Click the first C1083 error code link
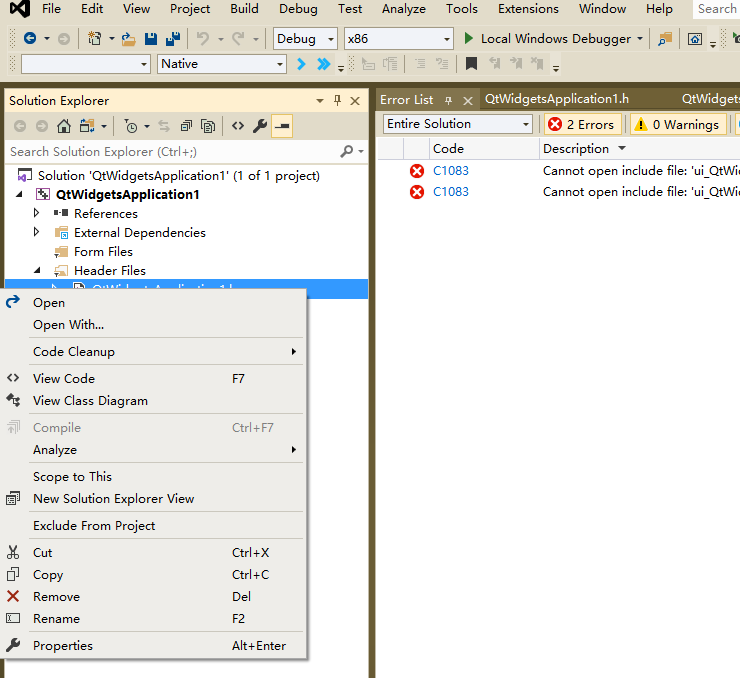 coord(451,170)
